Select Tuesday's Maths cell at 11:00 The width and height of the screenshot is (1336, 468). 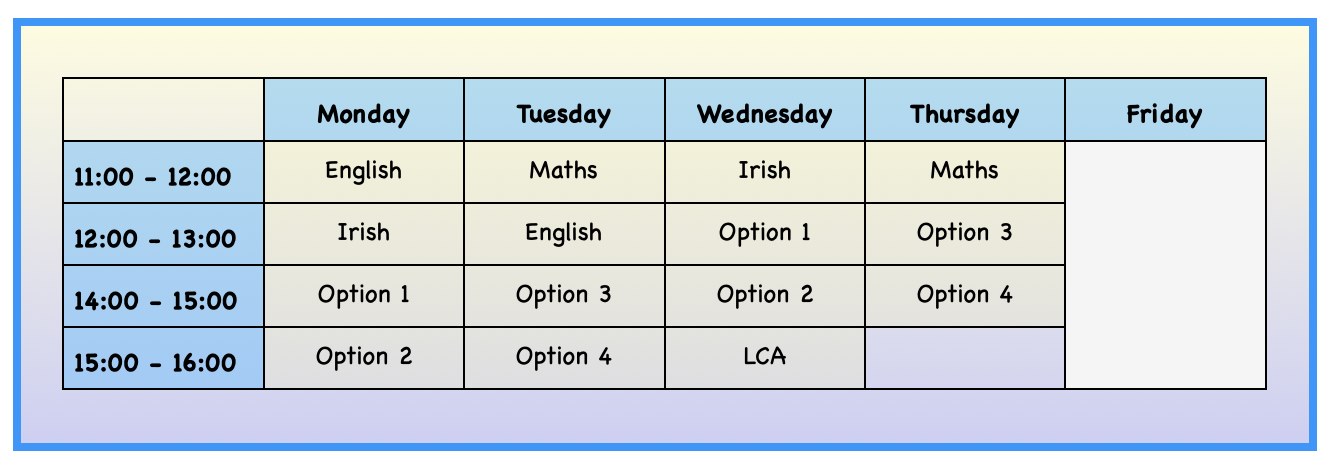[x=564, y=172]
